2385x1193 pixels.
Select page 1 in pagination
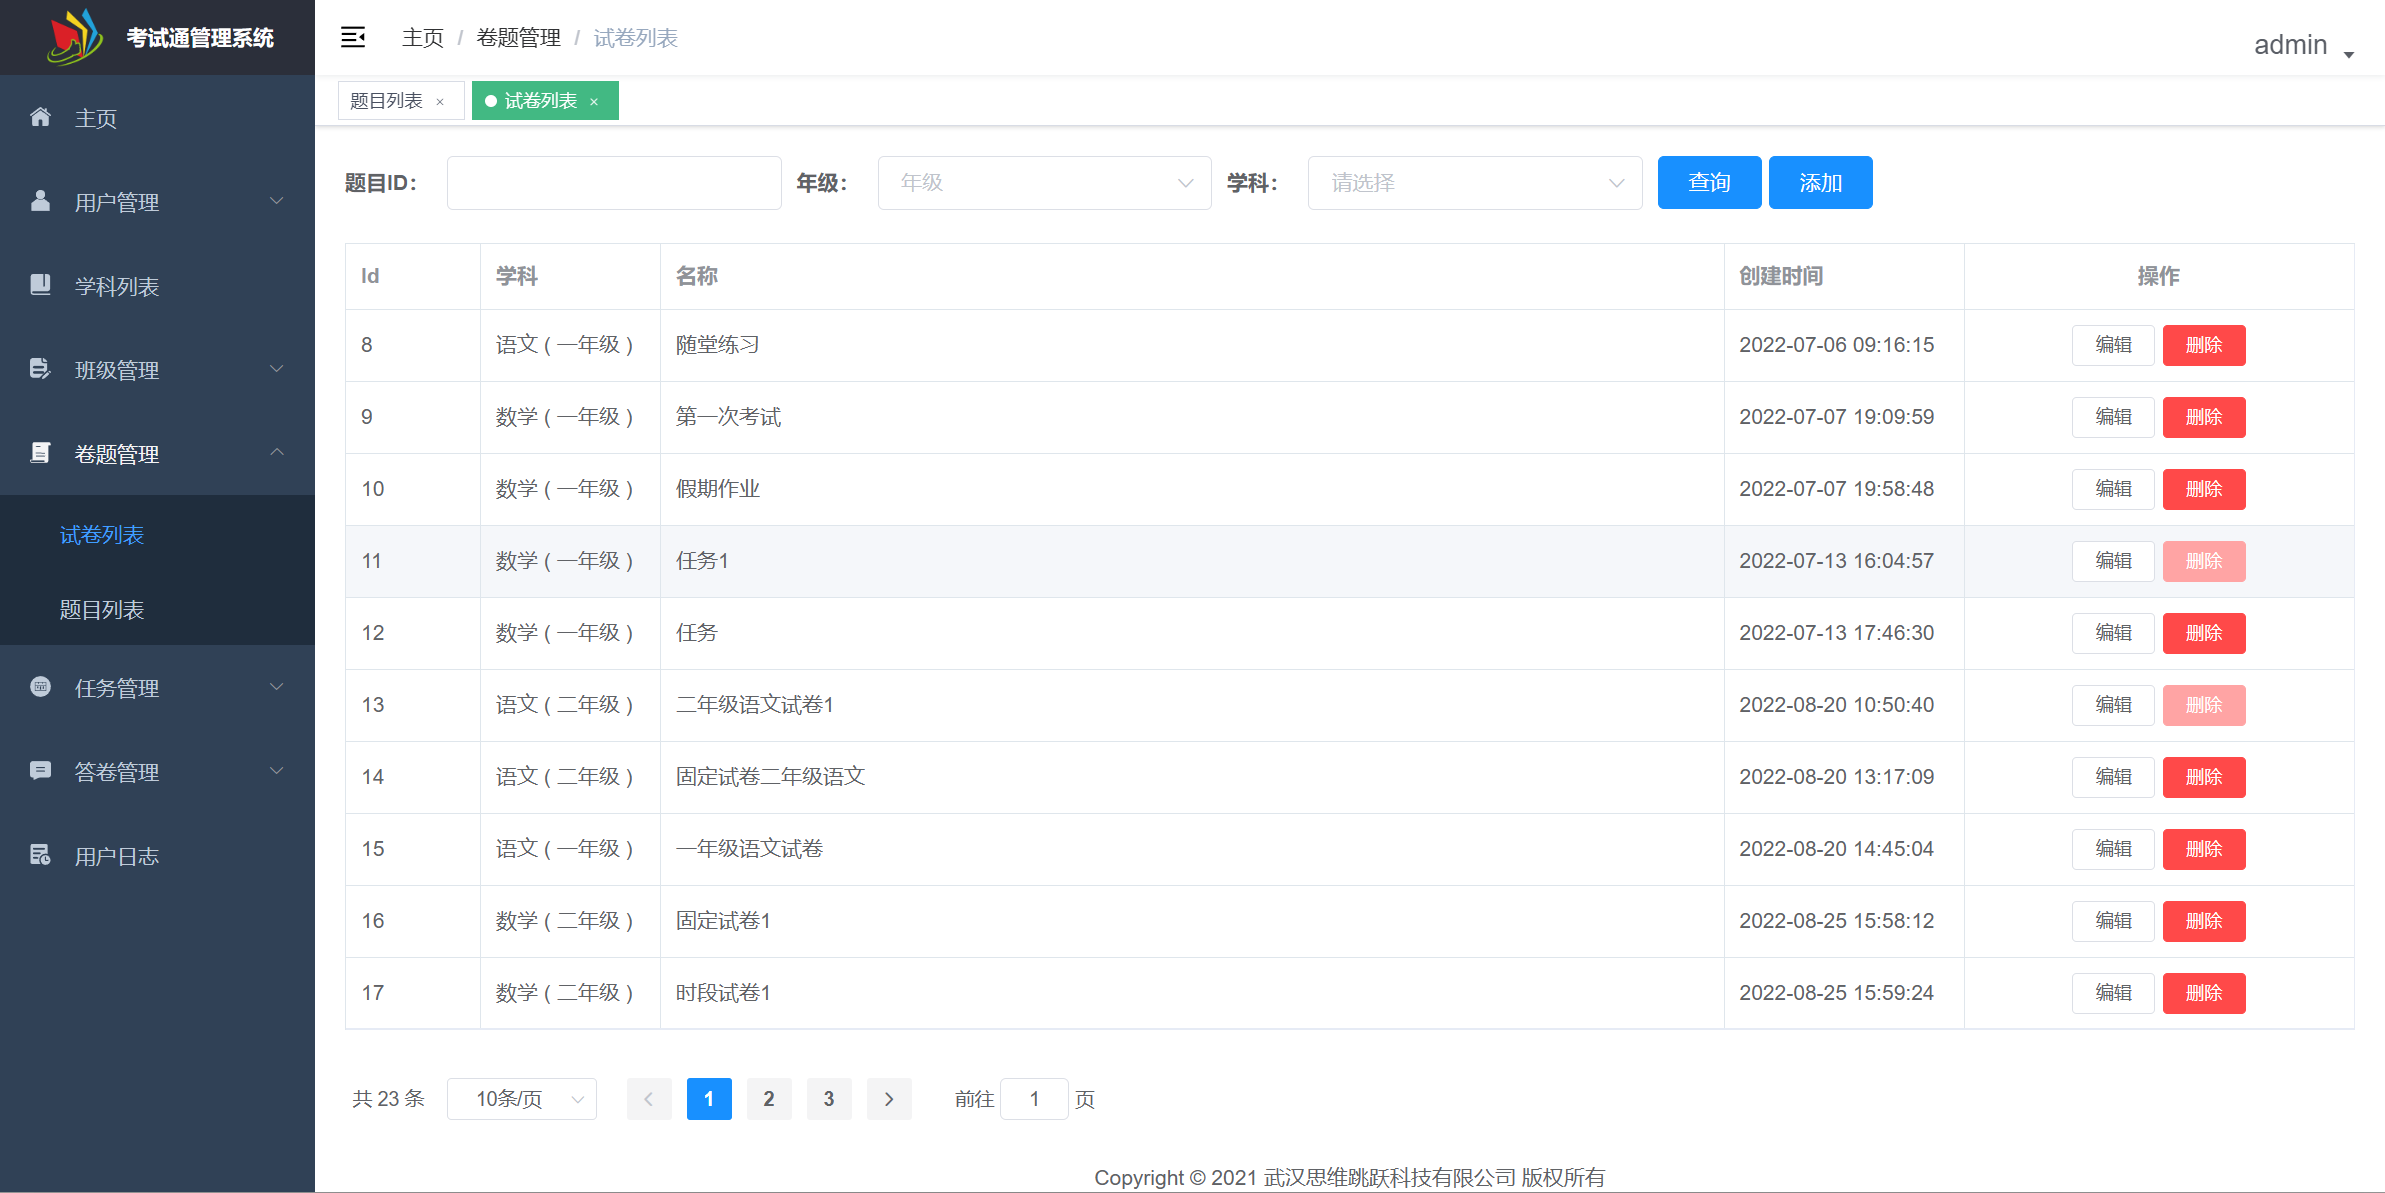click(709, 1099)
